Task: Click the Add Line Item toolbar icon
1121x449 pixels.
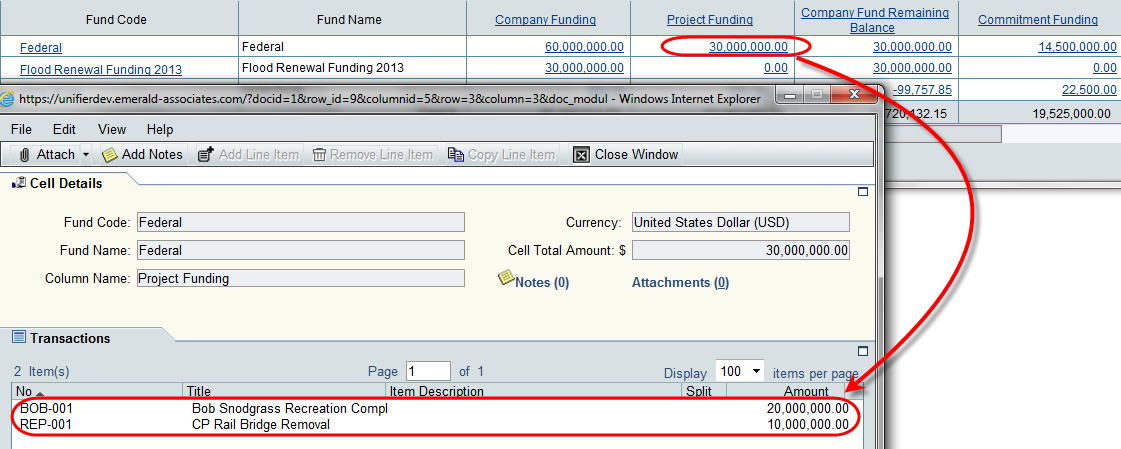Action: click(x=206, y=154)
